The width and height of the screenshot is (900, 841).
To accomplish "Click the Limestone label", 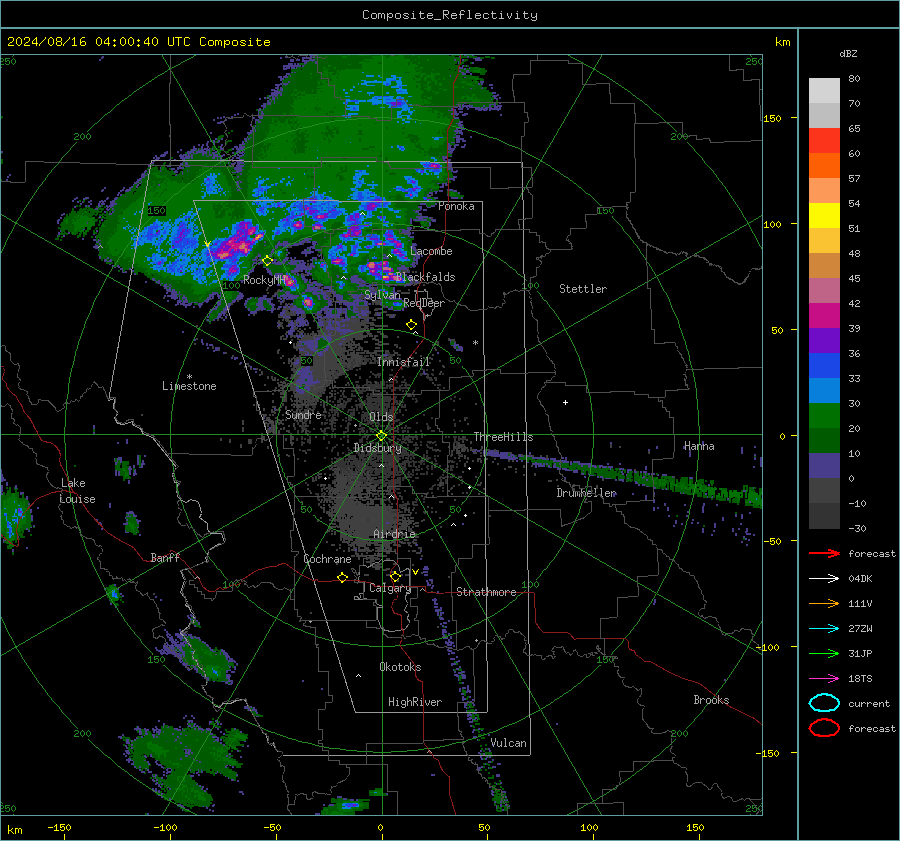I will click(x=189, y=386).
